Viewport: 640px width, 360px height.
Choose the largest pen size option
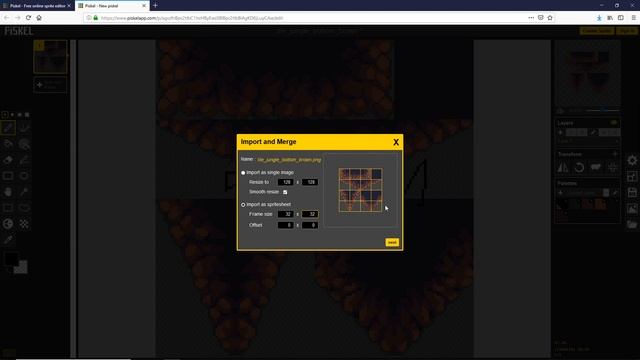(27, 115)
